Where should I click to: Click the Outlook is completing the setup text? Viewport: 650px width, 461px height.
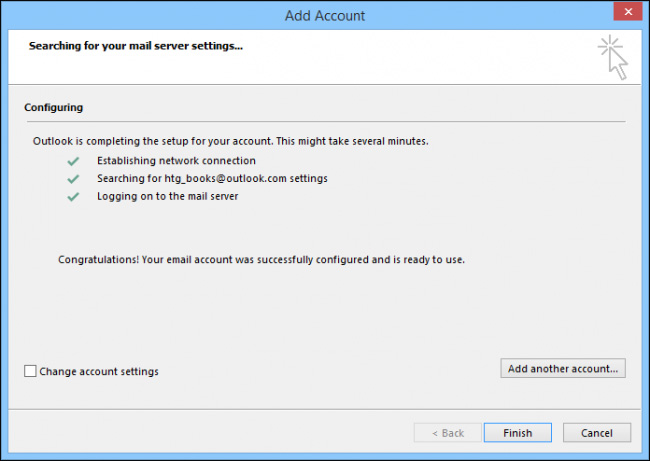pos(230,141)
